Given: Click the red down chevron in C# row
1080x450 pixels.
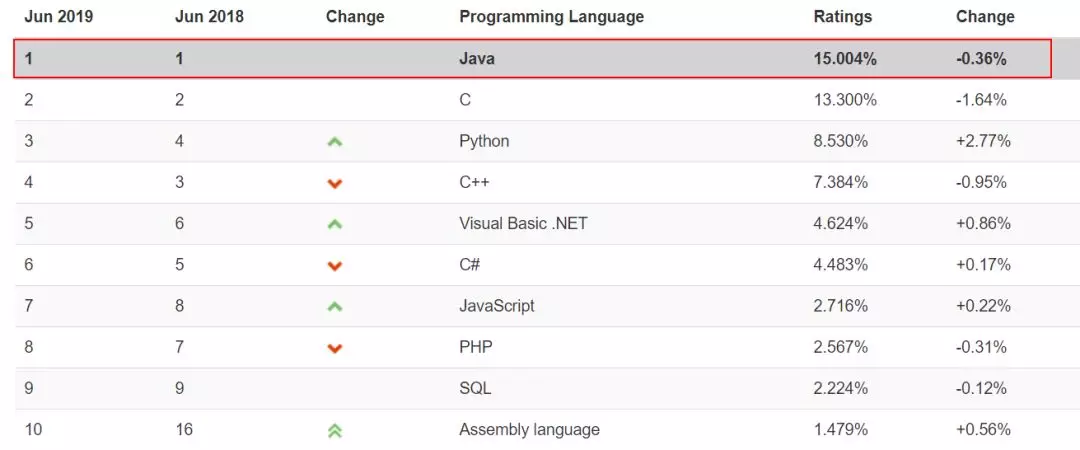Looking at the screenshot, I should tap(335, 265).
